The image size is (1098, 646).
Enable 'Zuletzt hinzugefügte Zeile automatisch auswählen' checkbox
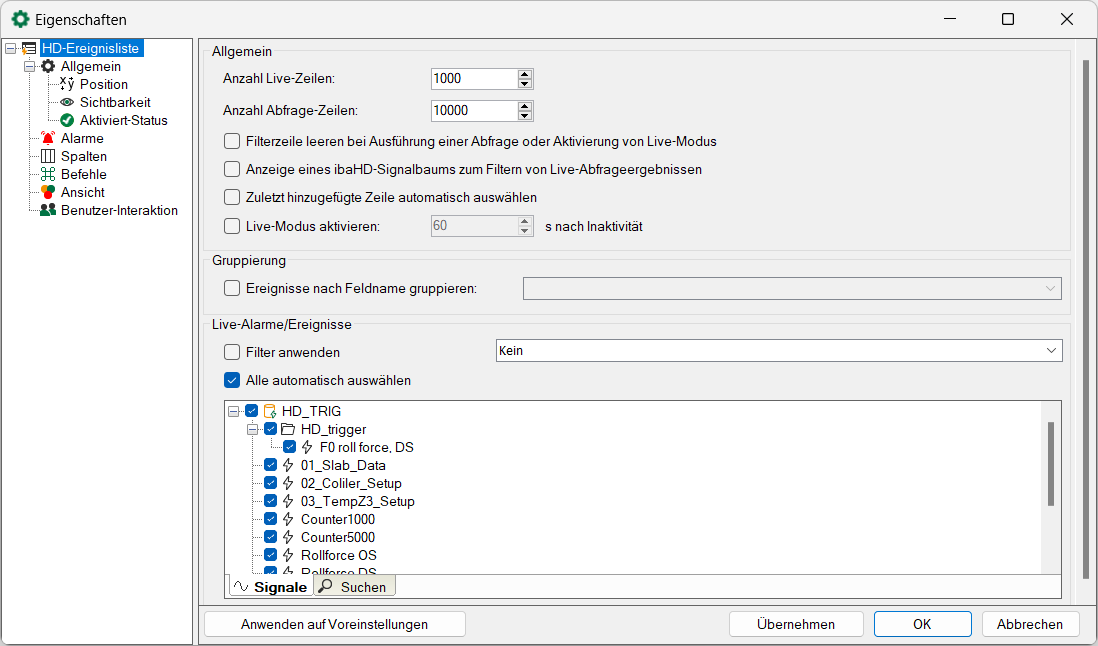(x=232, y=198)
